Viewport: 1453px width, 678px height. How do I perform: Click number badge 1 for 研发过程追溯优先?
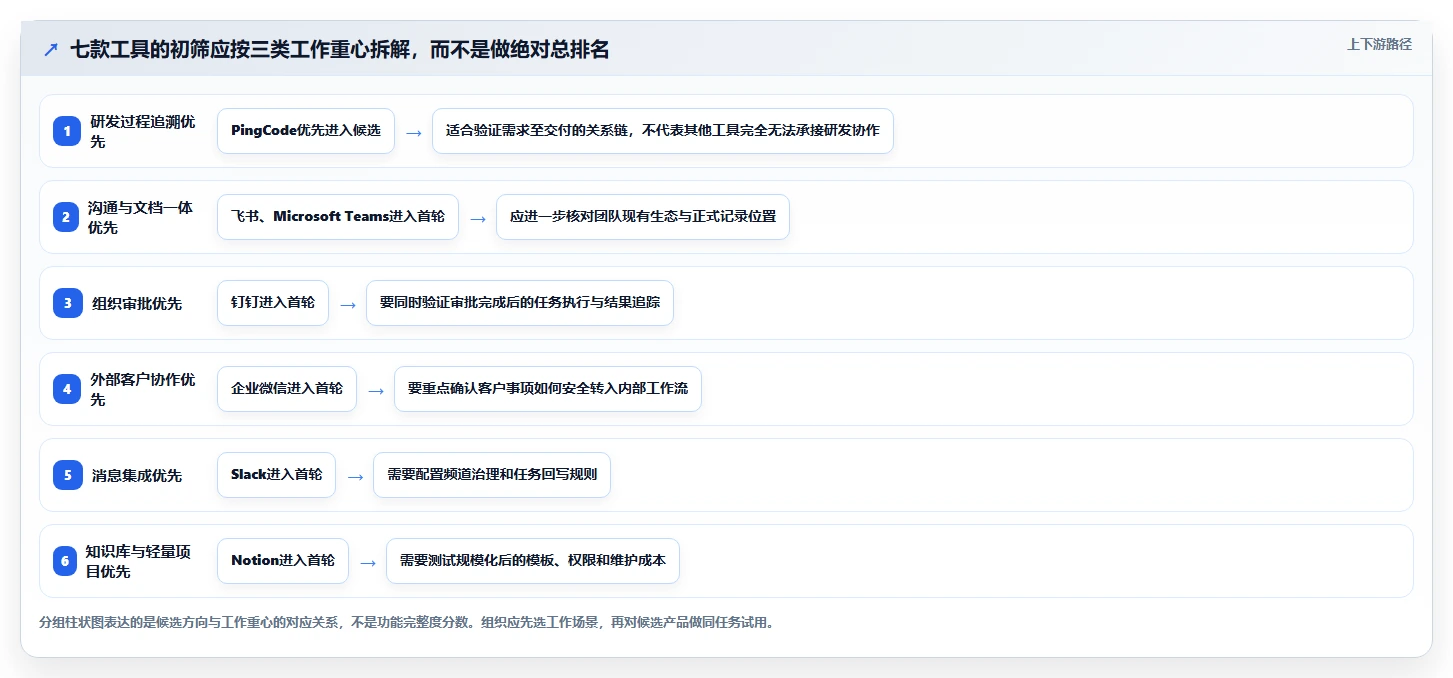click(x=67, y=131)
